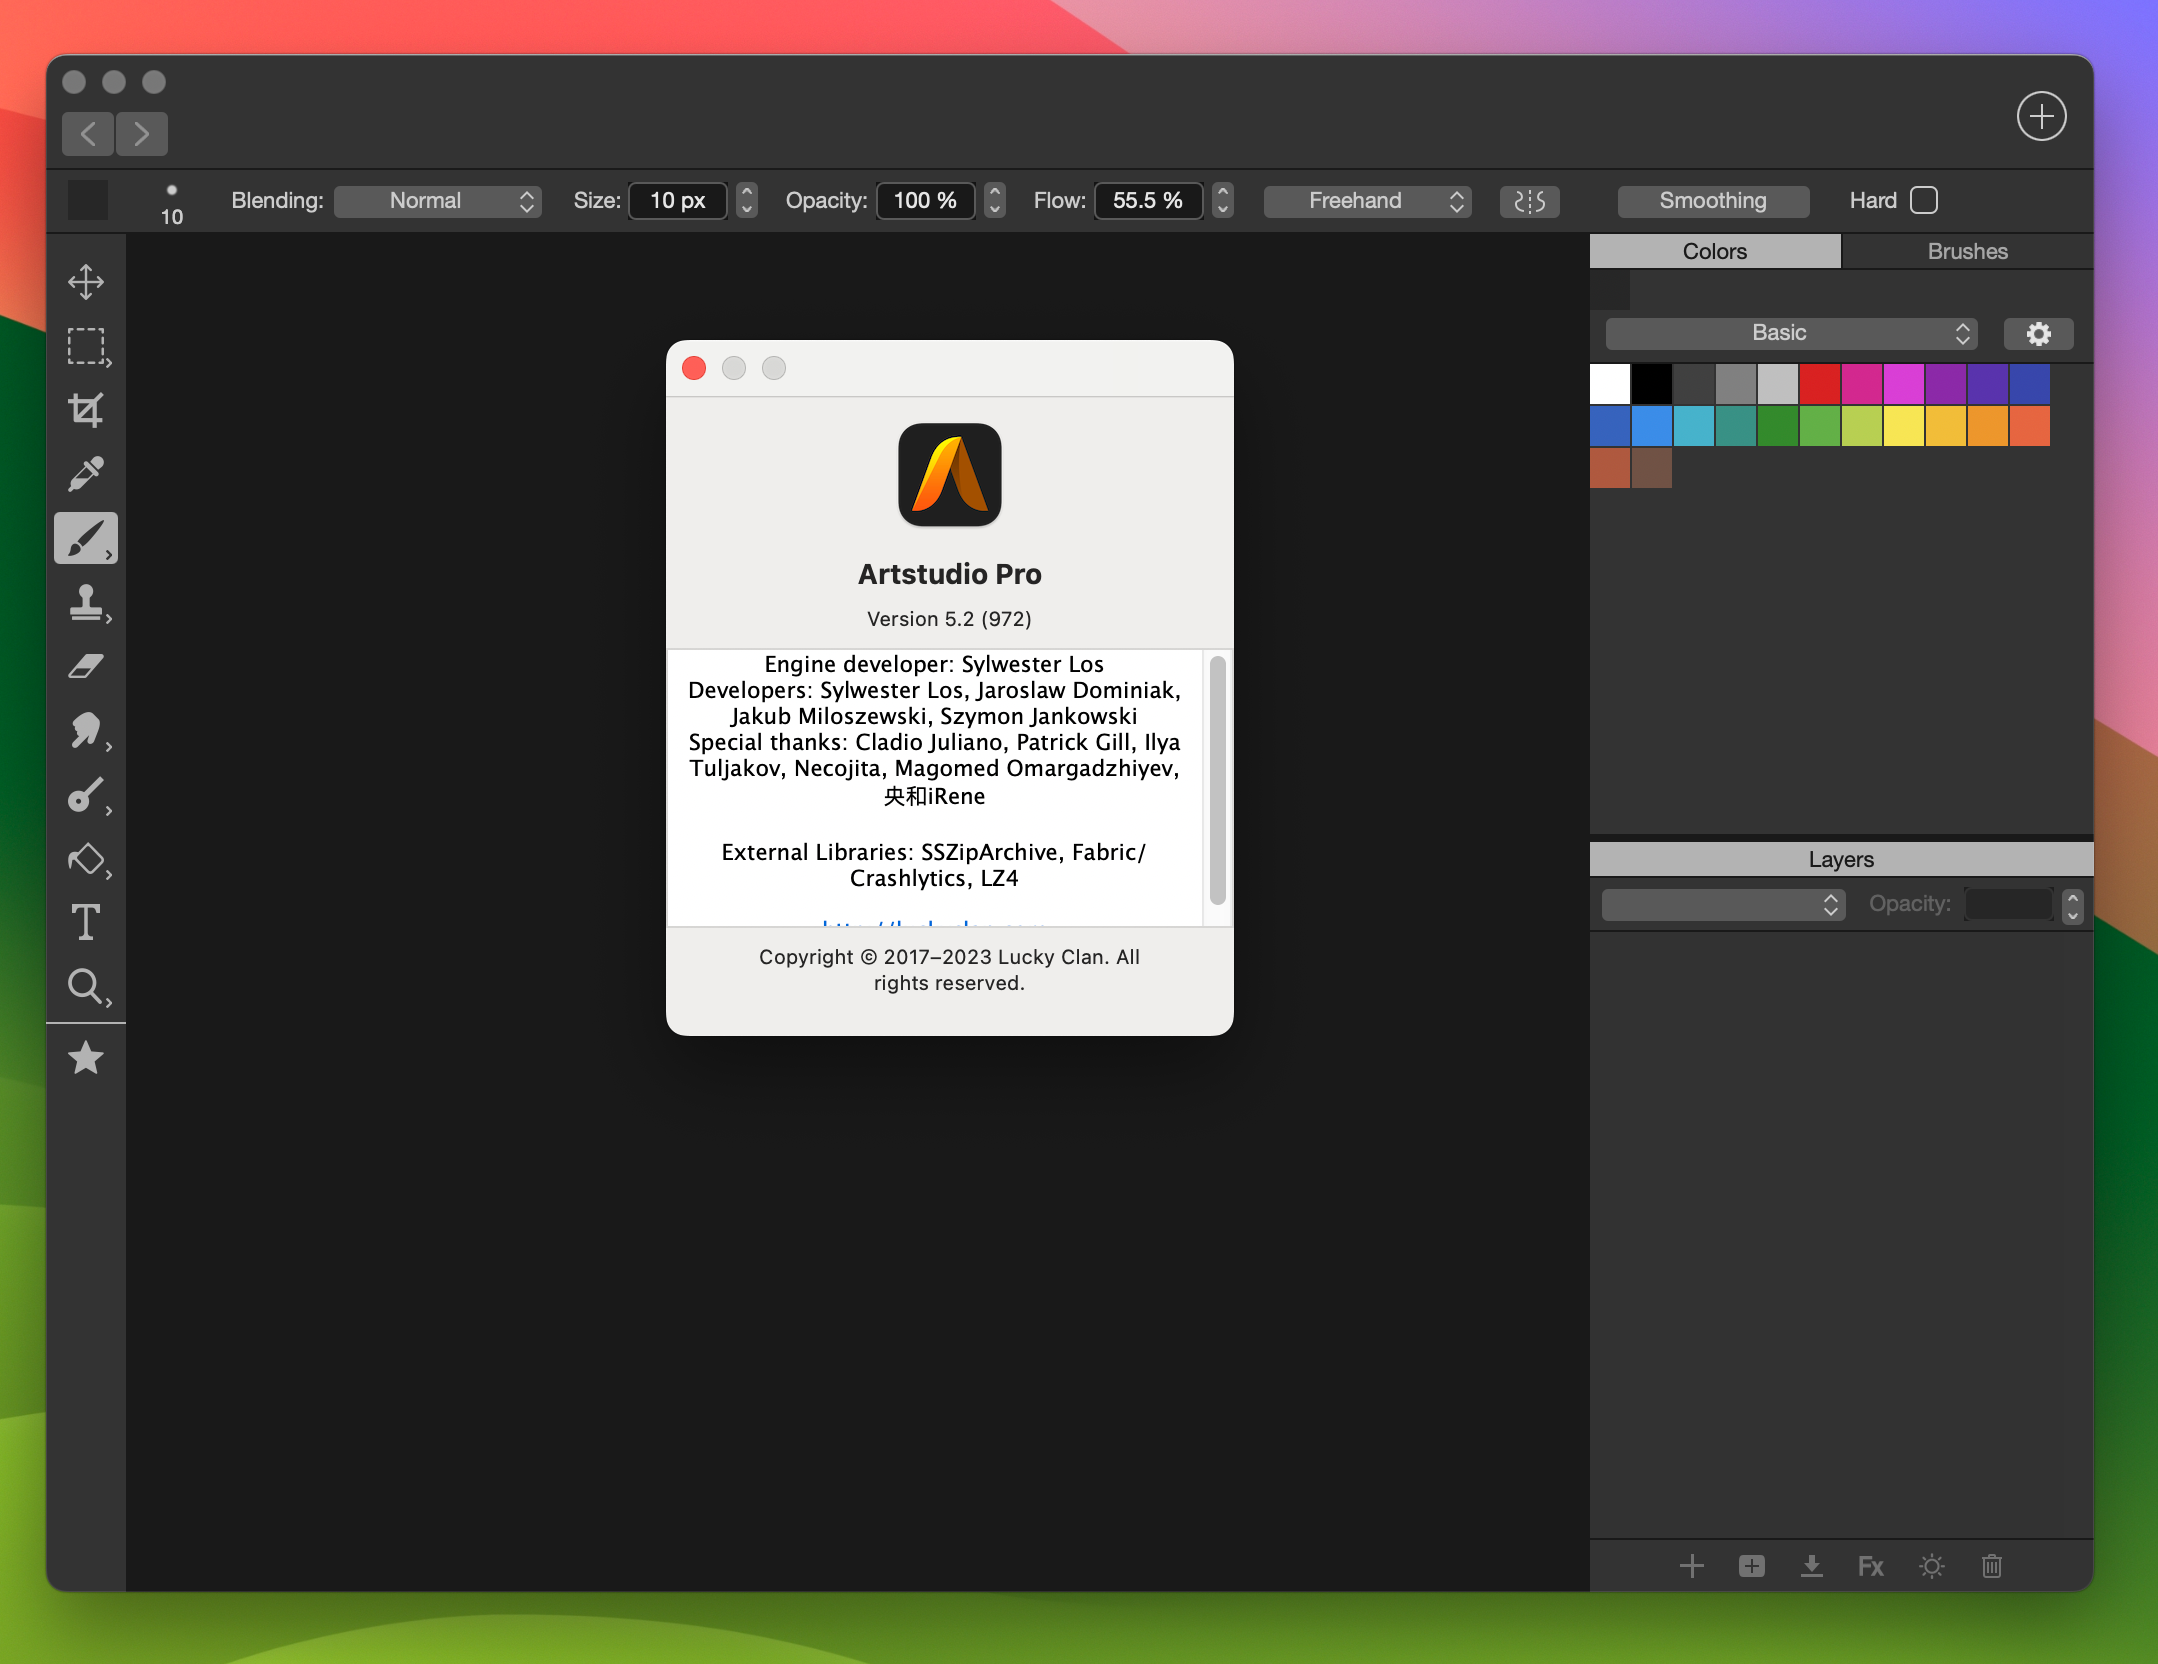
Task: Select the Eyedropper tool
Action: pyautogui.click(x=86, y=474)
